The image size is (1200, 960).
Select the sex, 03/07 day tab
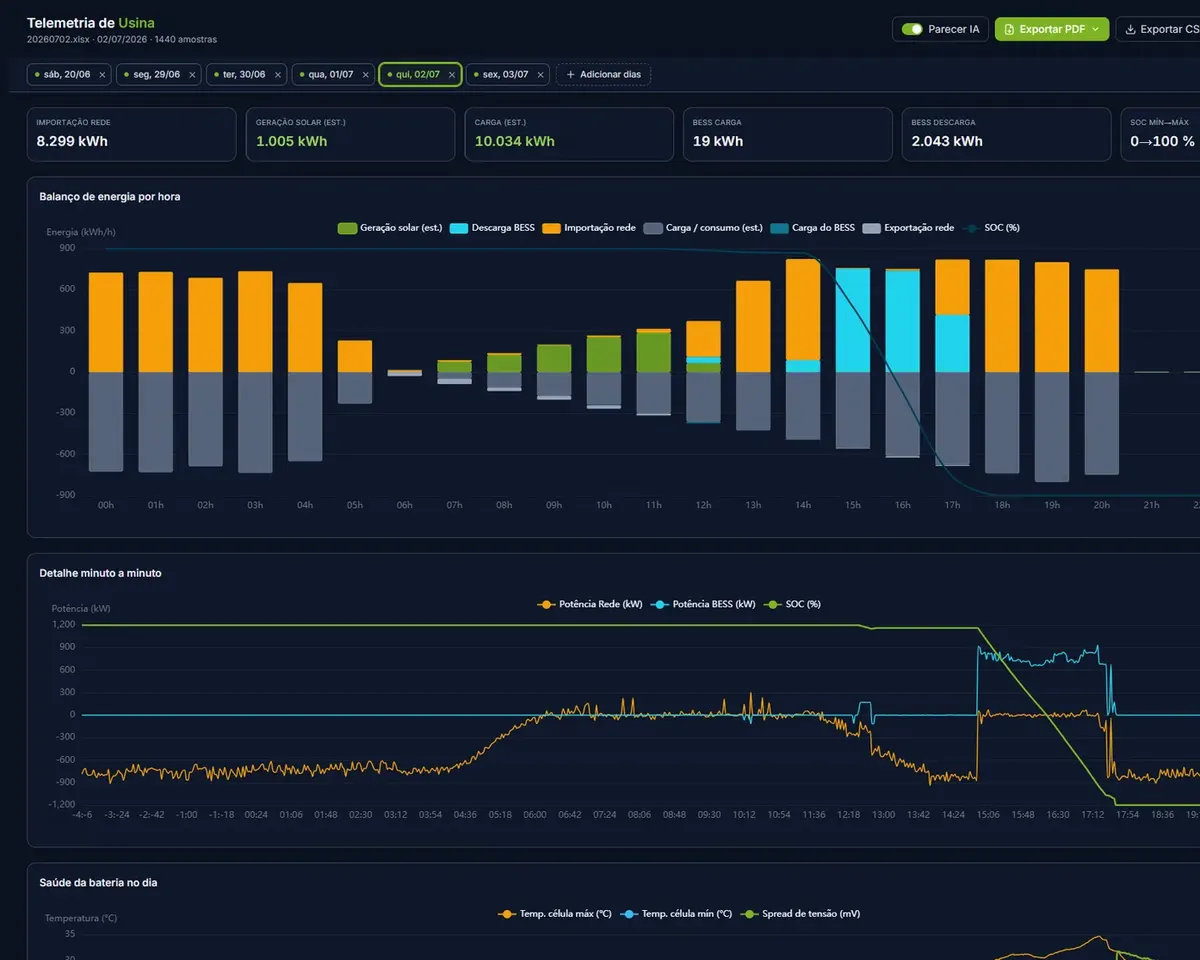[508, 74]
